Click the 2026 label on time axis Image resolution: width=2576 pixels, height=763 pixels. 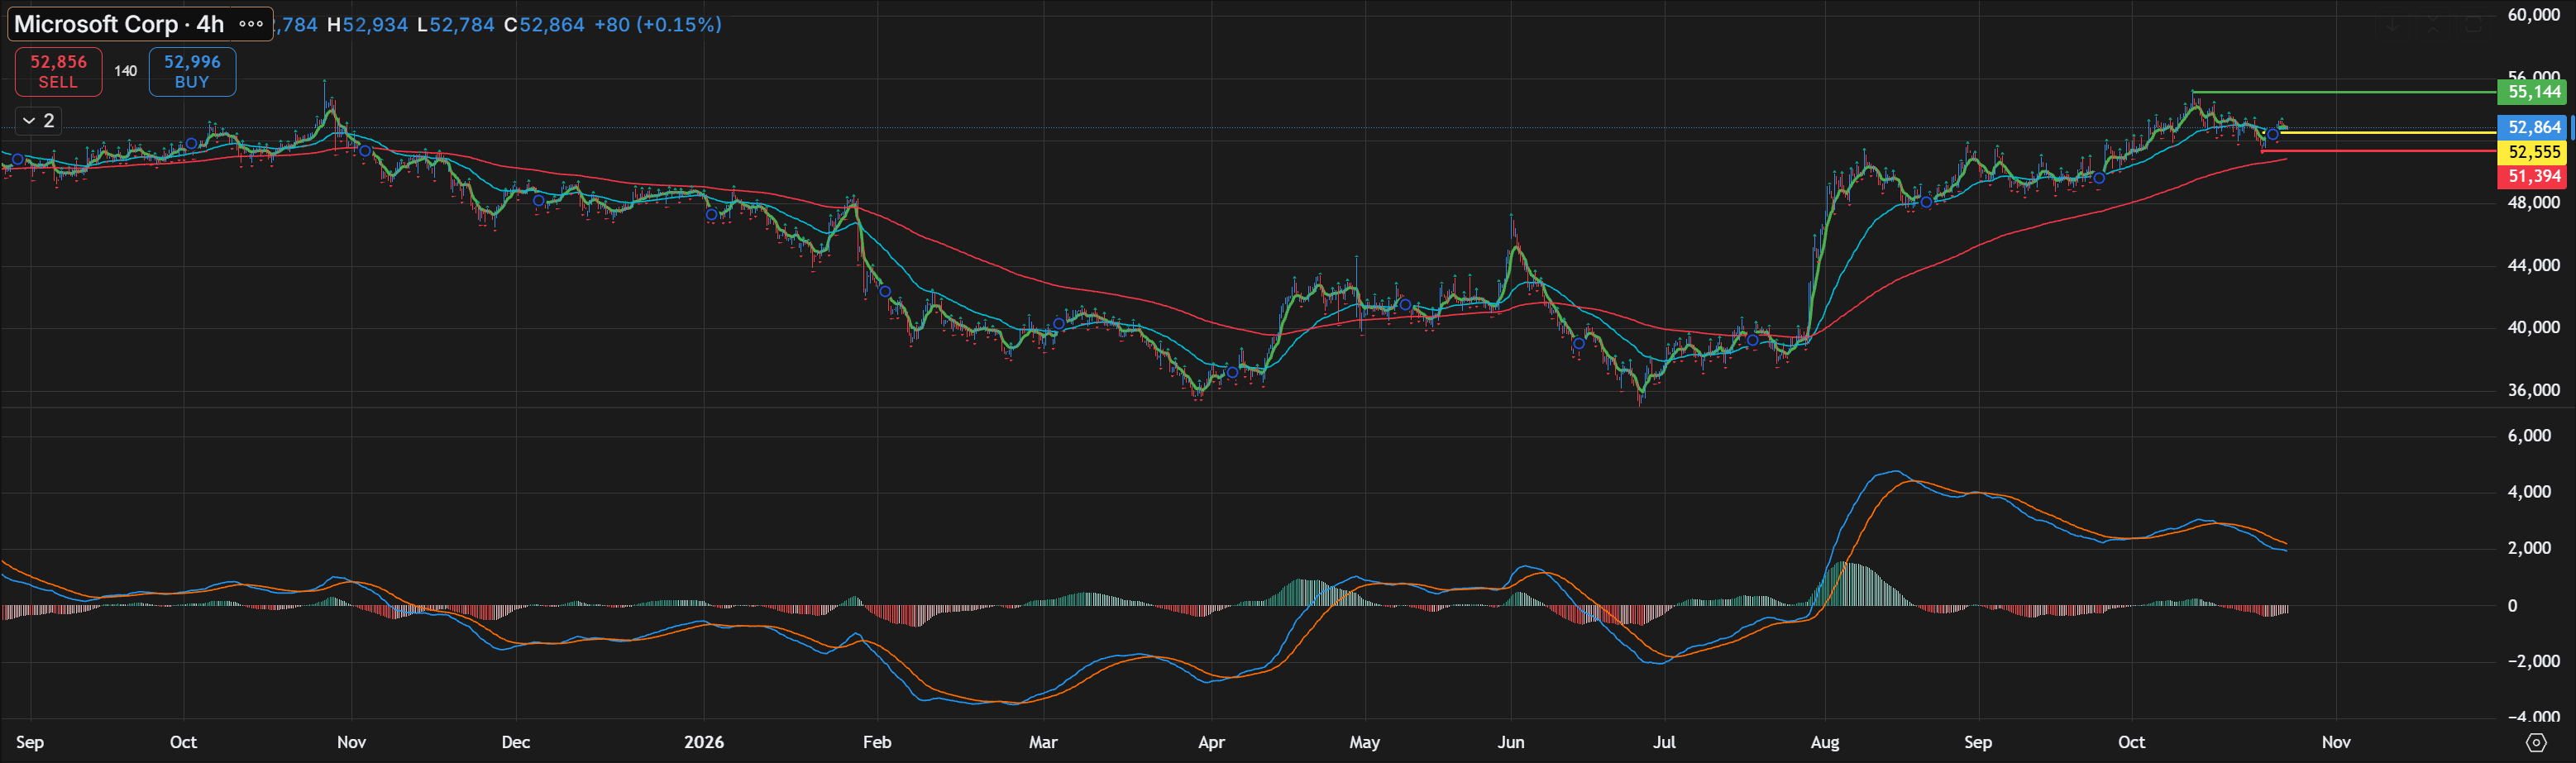(704, 742)
